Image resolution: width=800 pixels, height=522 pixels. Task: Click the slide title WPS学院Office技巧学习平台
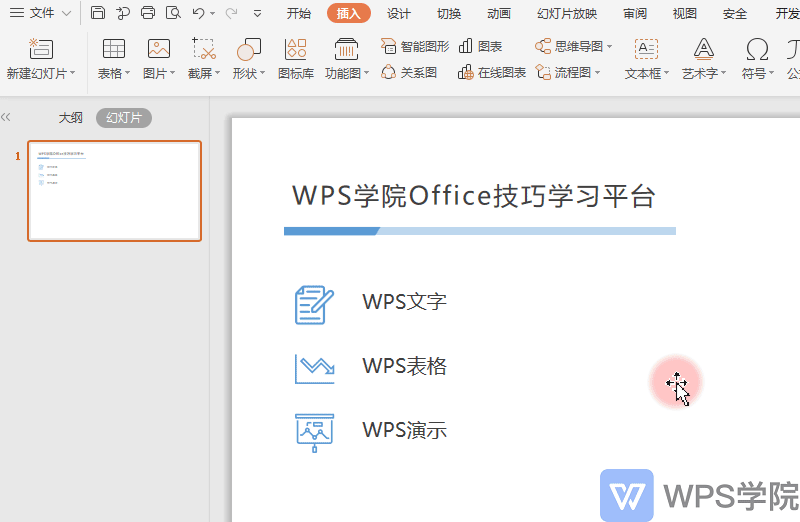click(473, 196)
